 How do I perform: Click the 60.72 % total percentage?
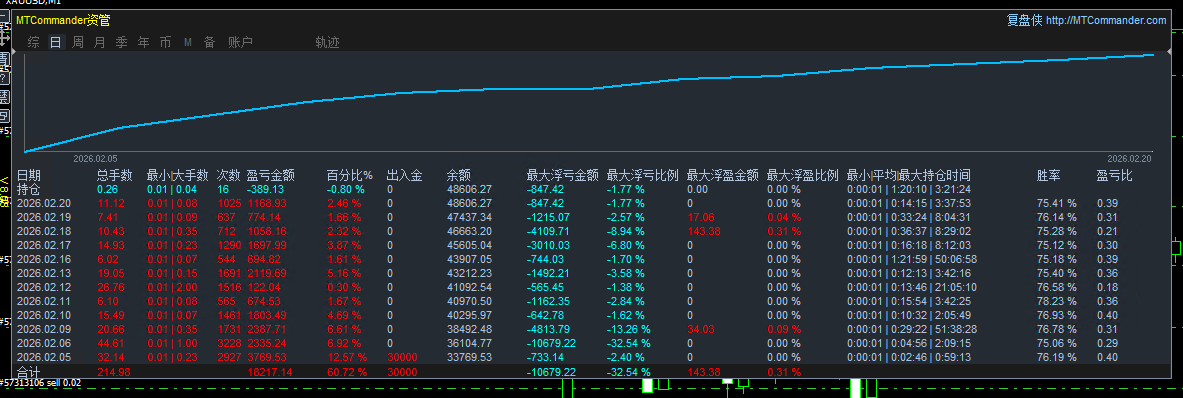(347, 372)
